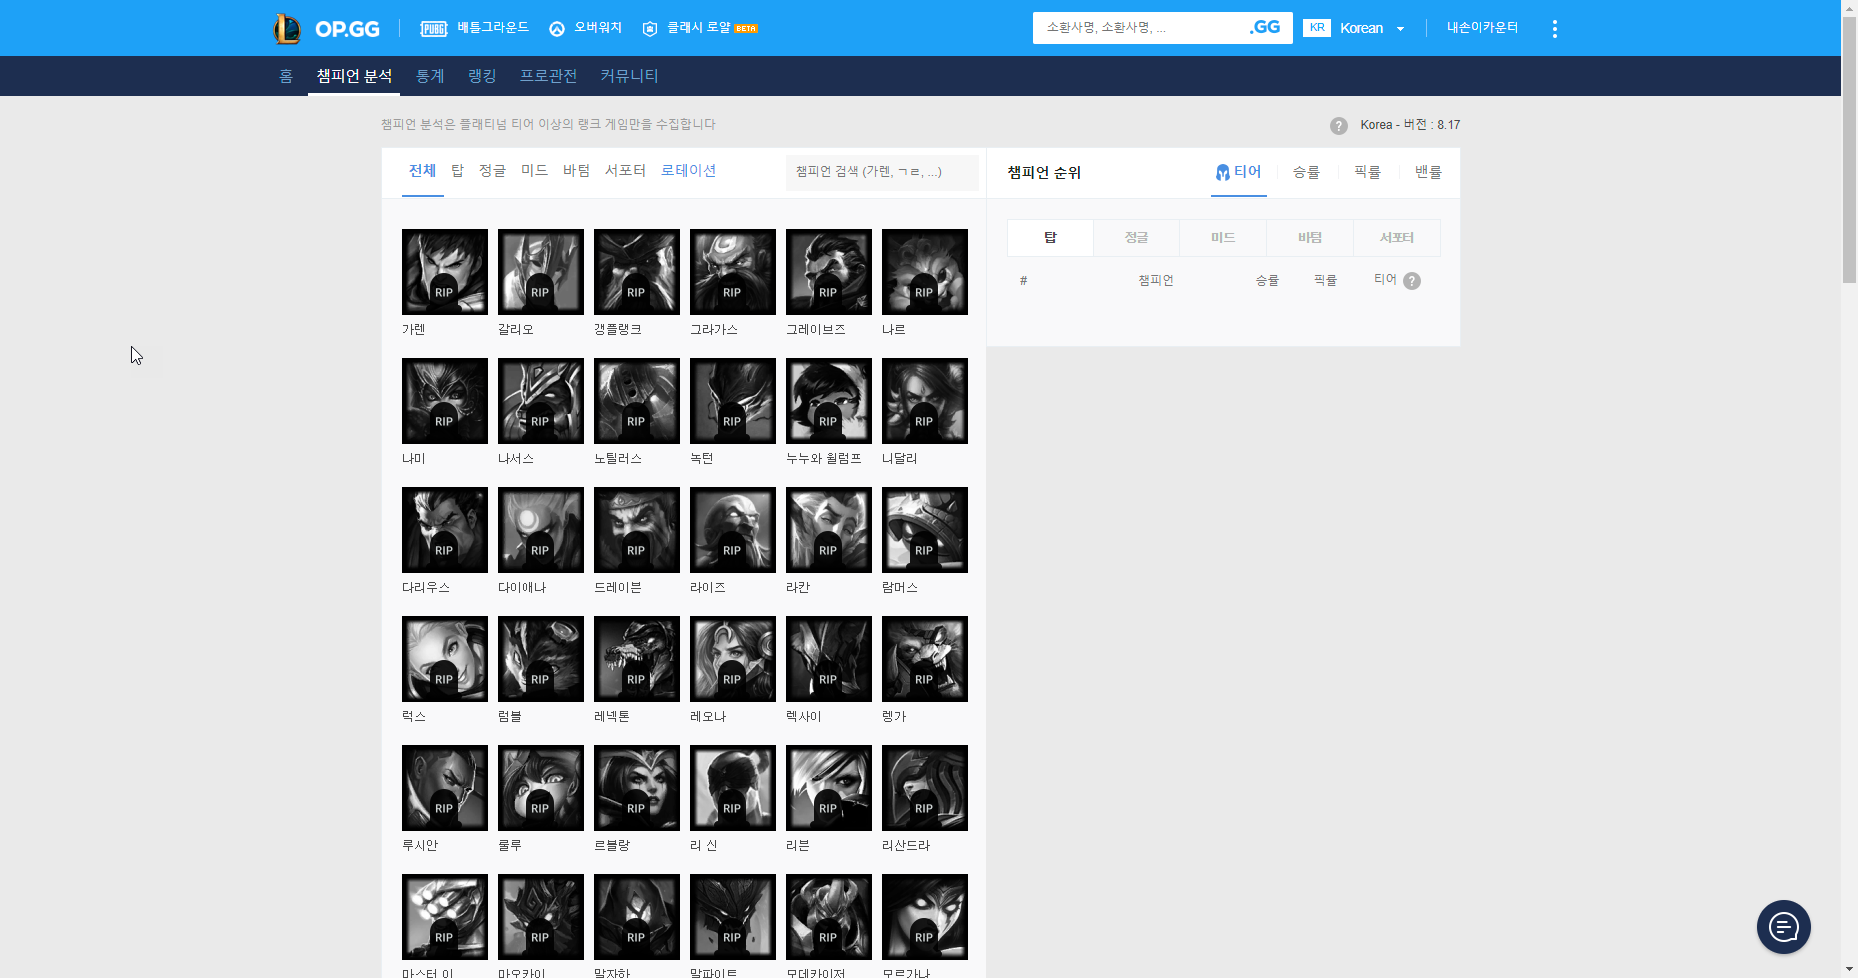Open the 통계 navigation tab
The height and width of the screenshot is (978, 1858).
(x=430, y=76)
